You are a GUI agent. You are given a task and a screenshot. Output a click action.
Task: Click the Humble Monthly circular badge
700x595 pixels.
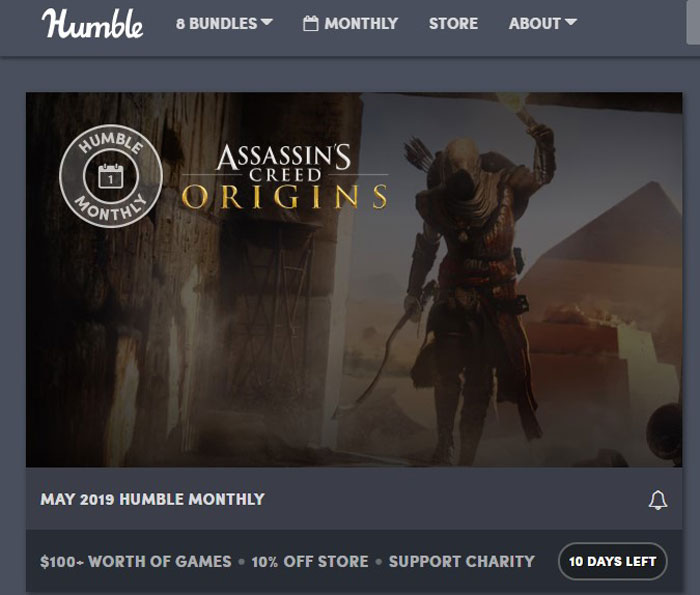(111, 176)
